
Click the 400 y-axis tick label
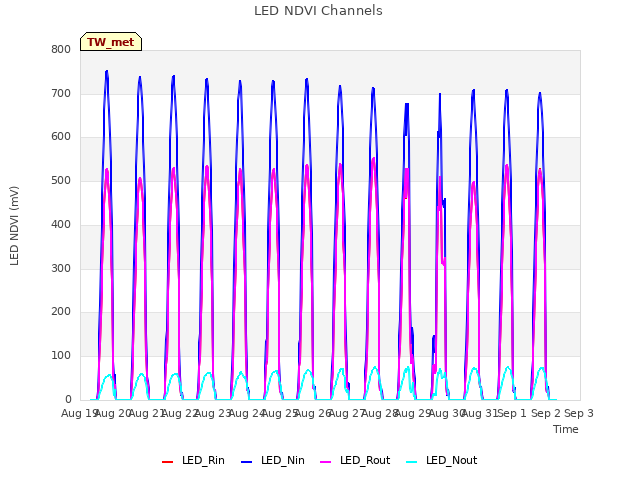coord(61,224)
